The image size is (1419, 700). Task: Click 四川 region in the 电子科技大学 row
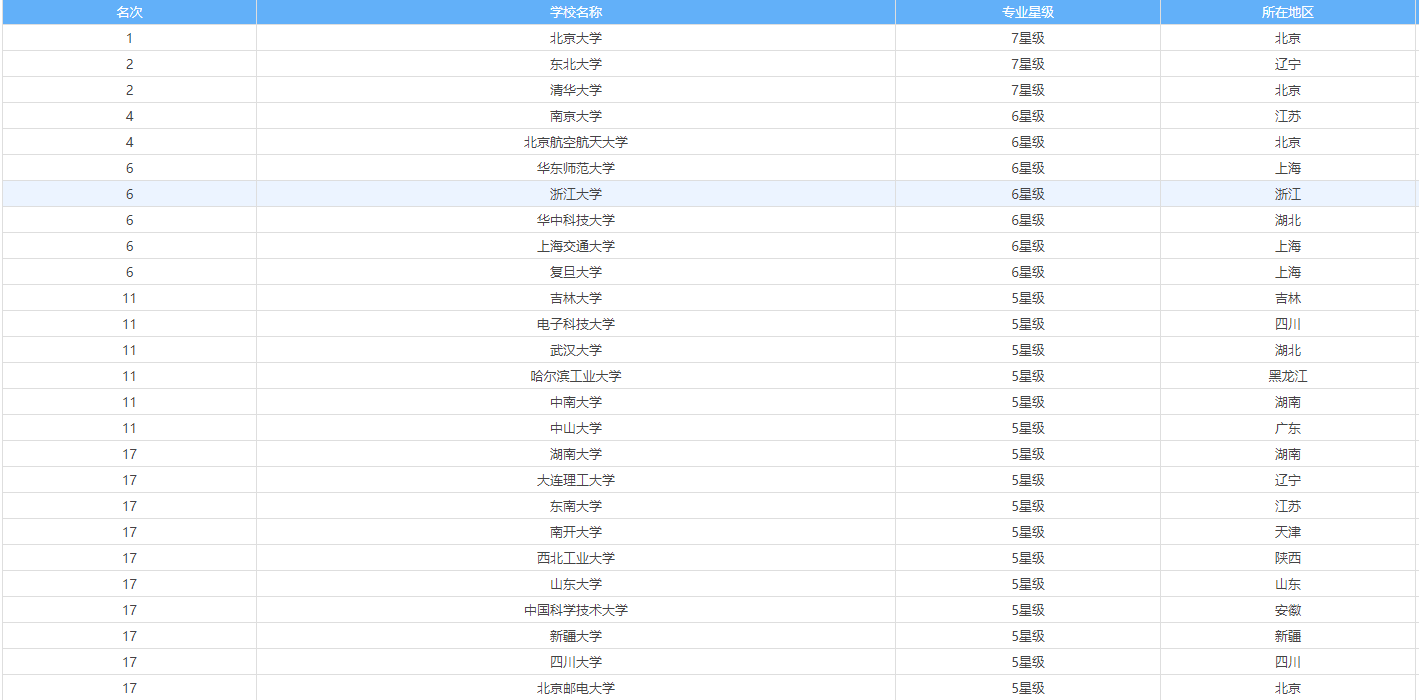tap(1288, 324)
